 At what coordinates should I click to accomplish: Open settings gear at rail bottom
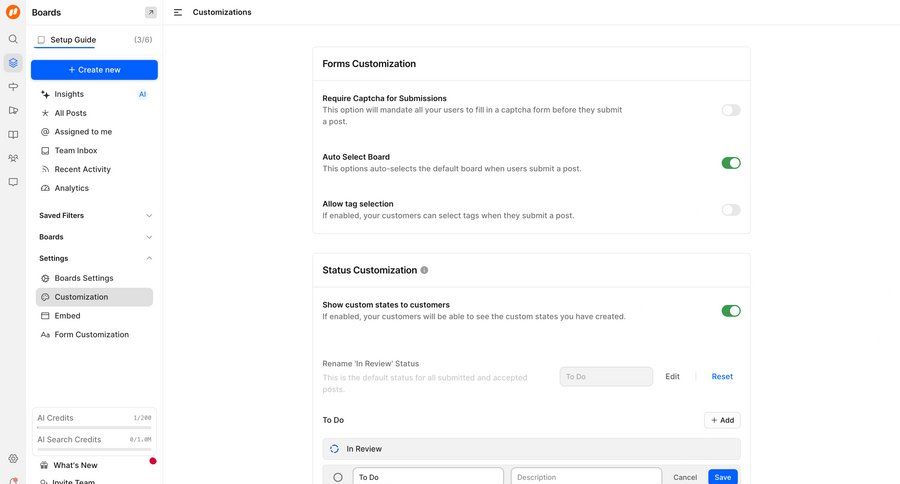13,458
